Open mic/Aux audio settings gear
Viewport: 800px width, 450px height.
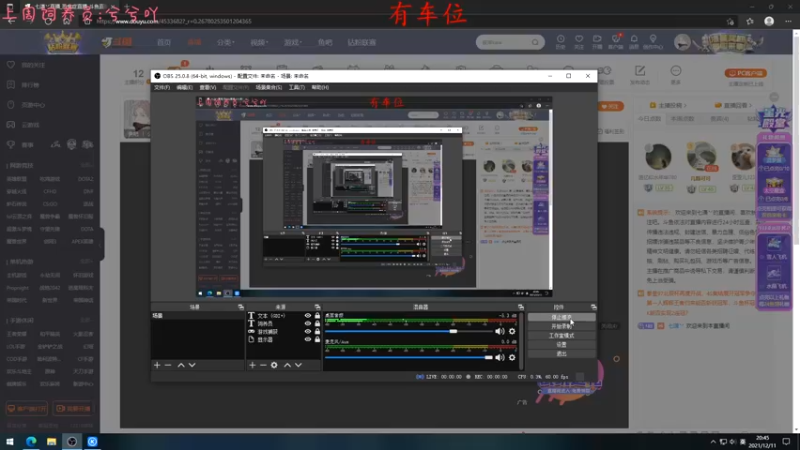512,357
